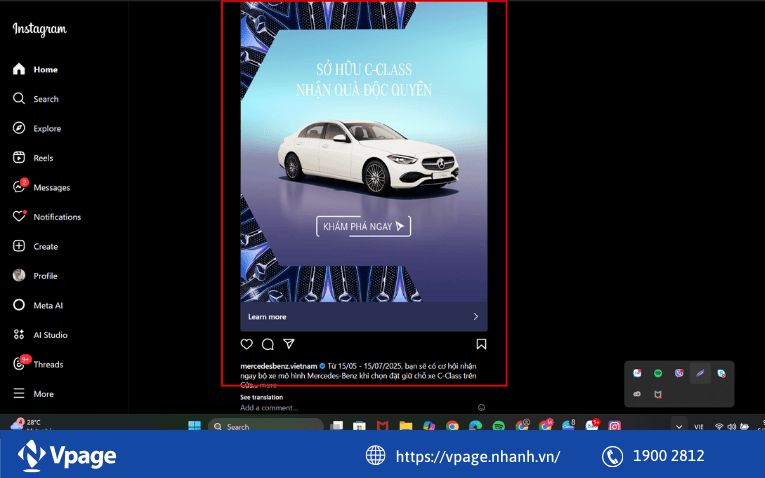Click the comment bubble icon on post
The width and height of the screenshot is (765, 478).
[x=267, y=344]
